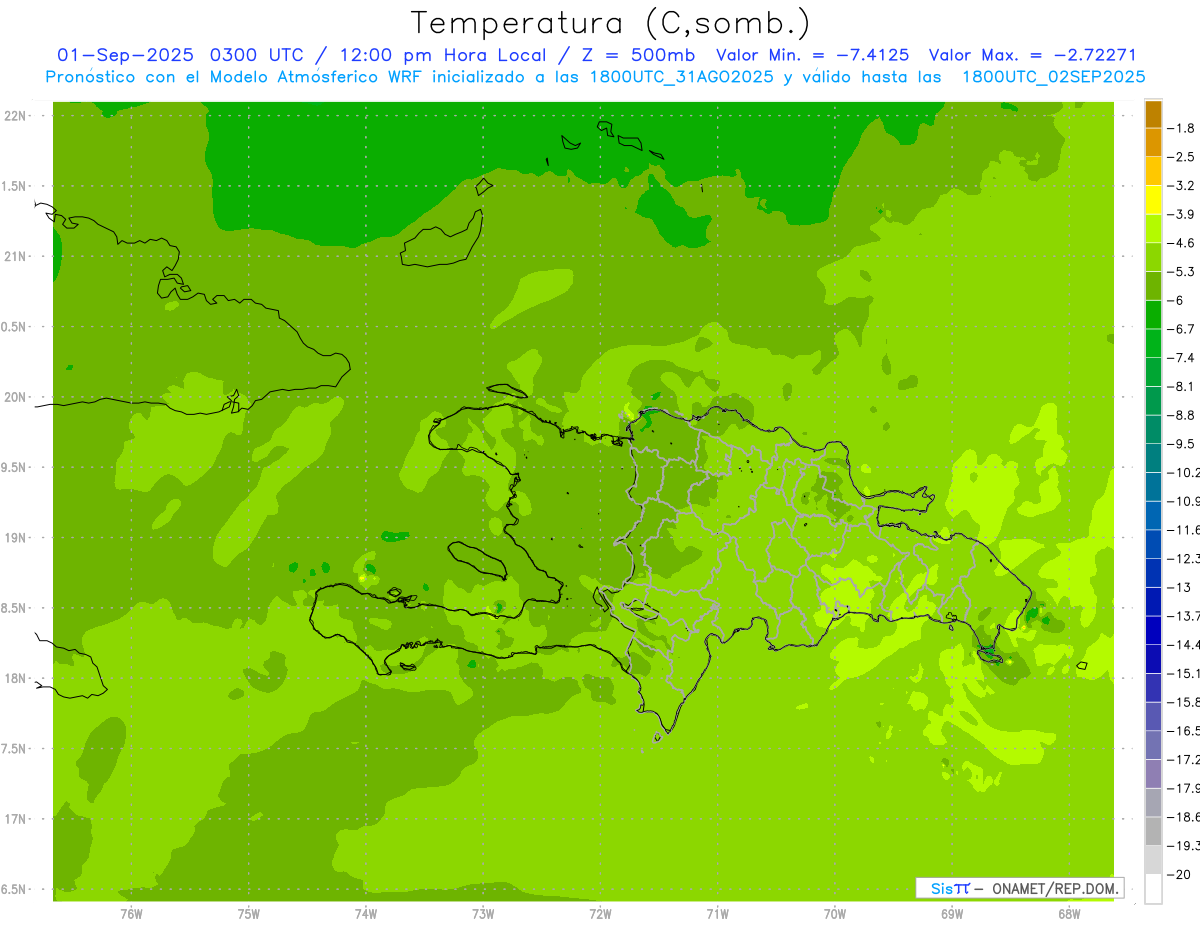The height and width of the screenshot is (927, 1200).
Task: Click the 73W longitude axis label
Action: [x=483, y=914]
